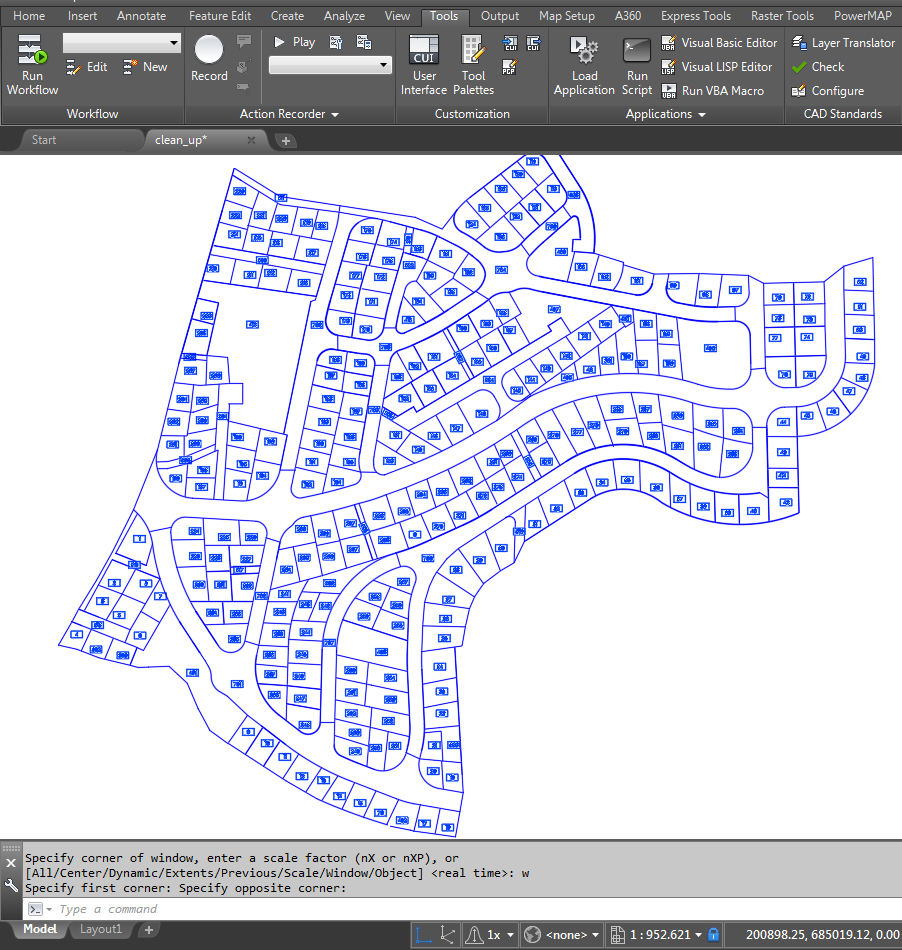Add a new layout tab

click(149, 929)
